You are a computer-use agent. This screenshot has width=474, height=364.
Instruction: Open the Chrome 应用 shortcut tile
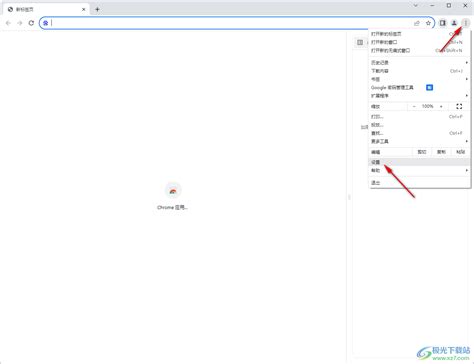tap(173, 196)
